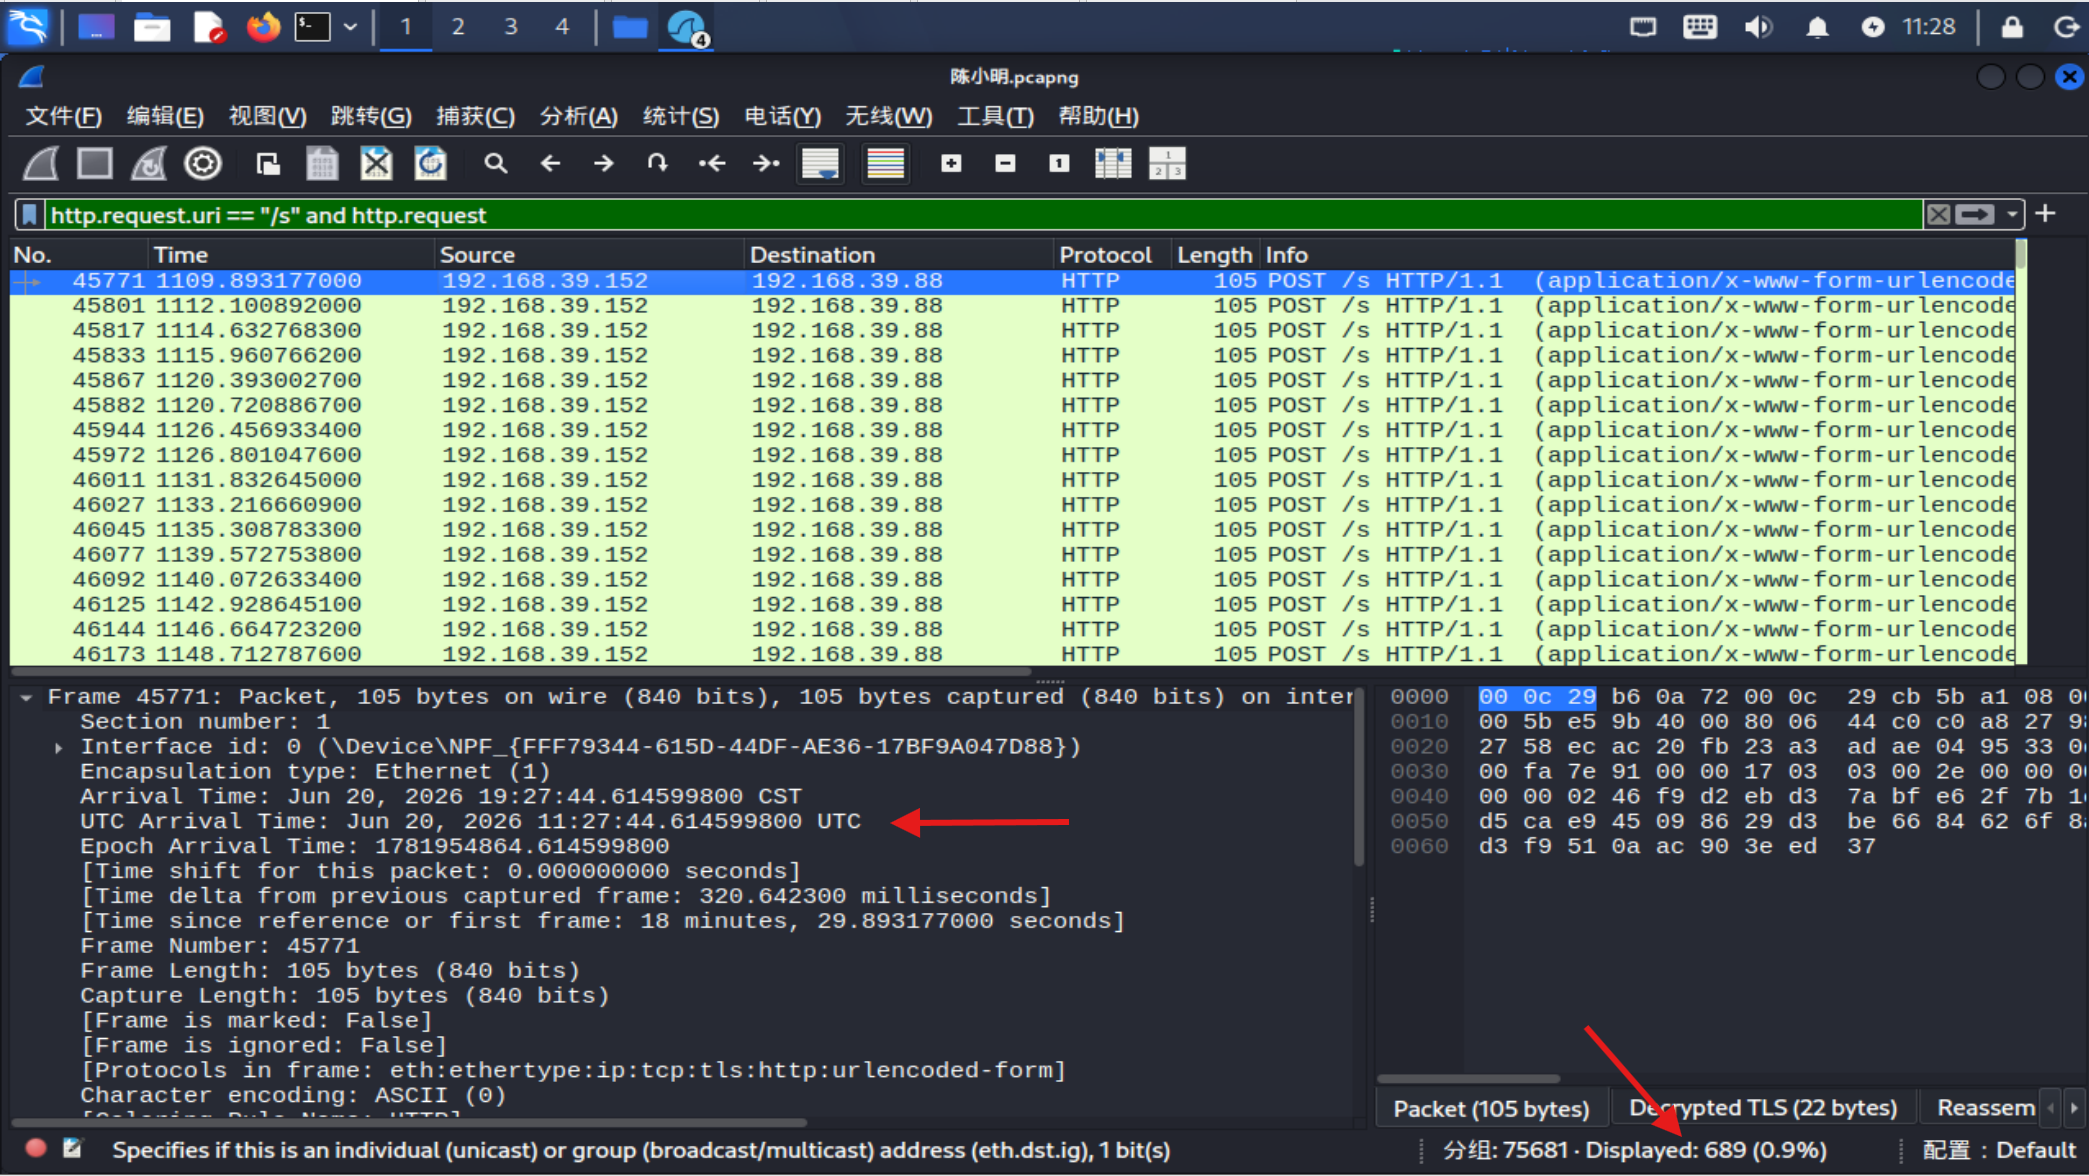The image size is (2089, 1176).
Task: Clear the display filter
Action: pos(1938,214)
